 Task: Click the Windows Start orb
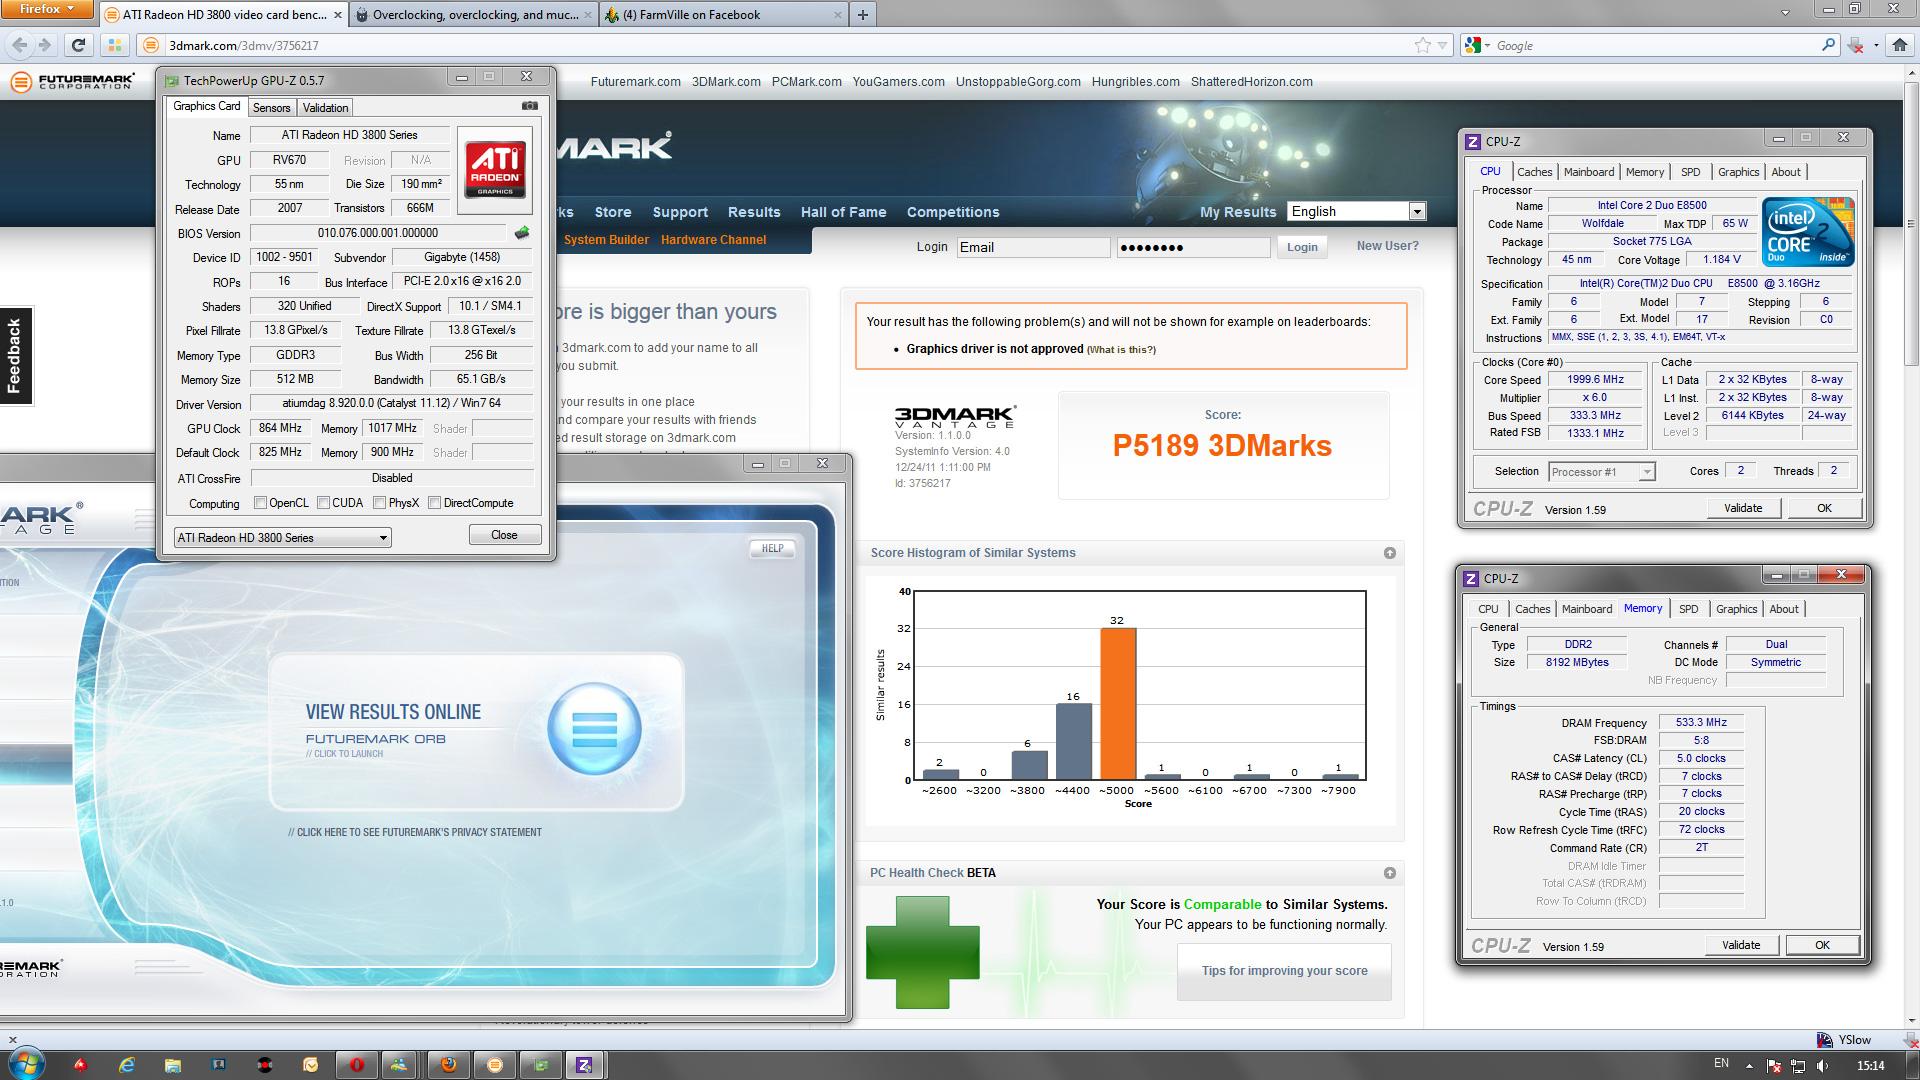[x=26, y=1064]
